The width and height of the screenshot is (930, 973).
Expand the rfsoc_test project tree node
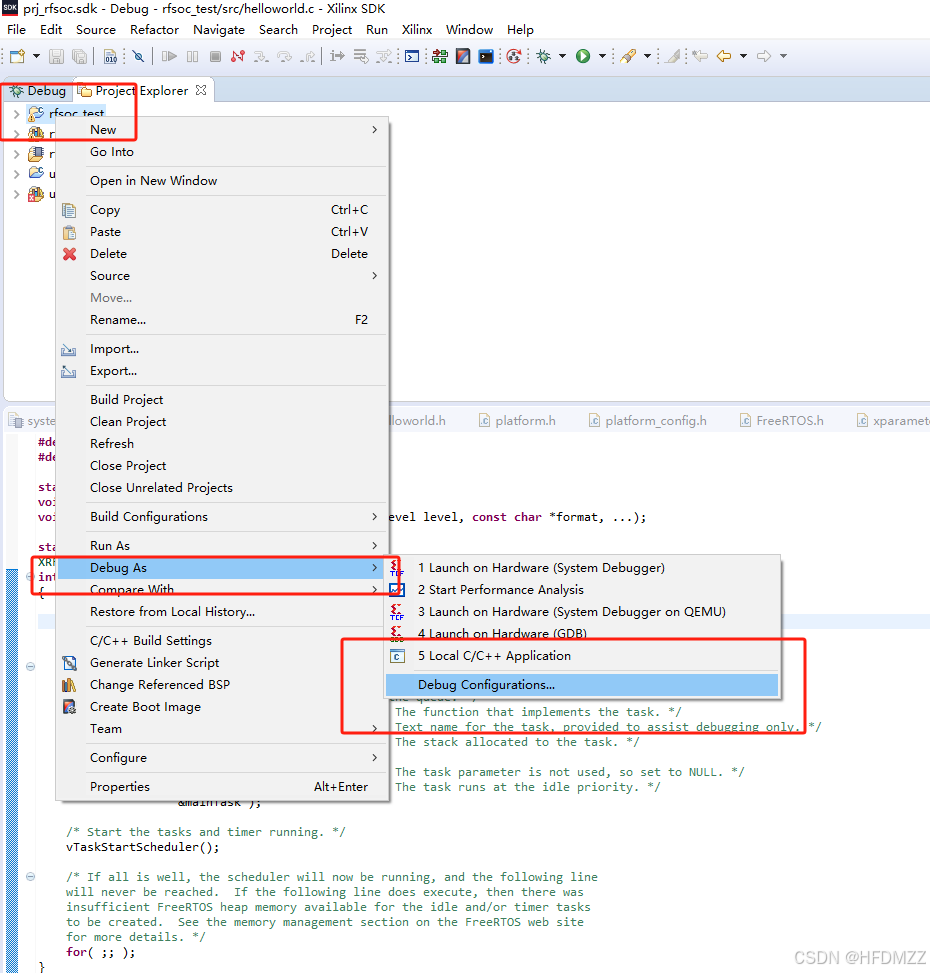point(17,114)
